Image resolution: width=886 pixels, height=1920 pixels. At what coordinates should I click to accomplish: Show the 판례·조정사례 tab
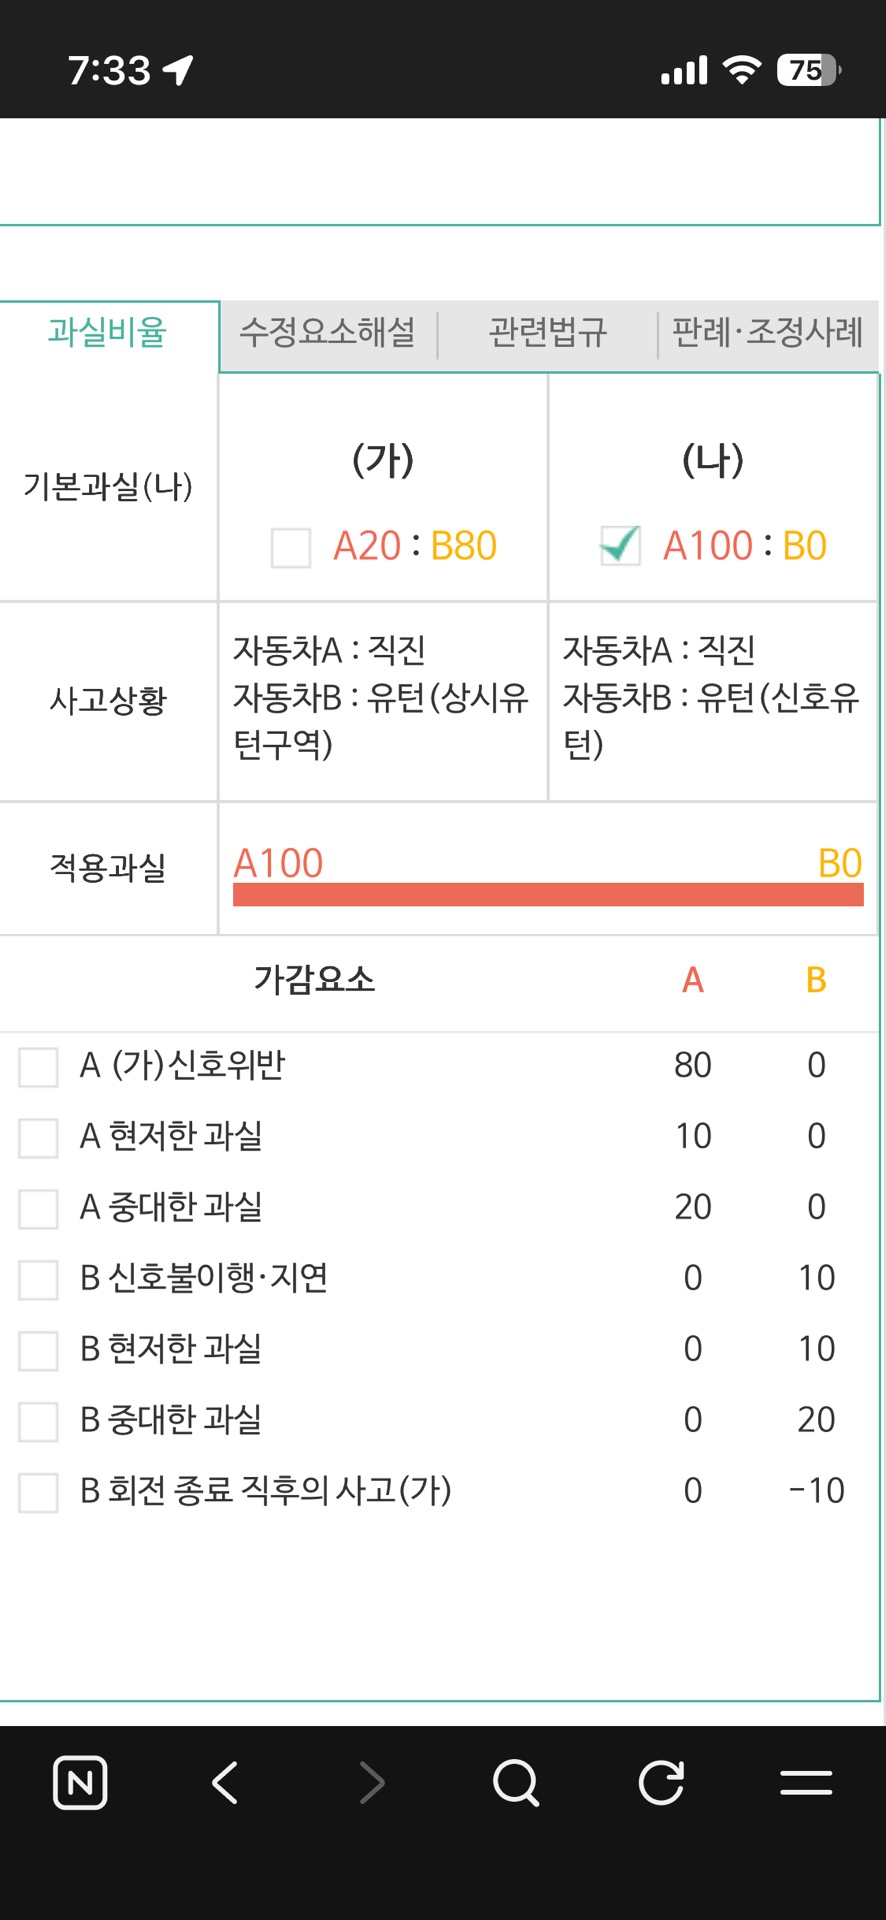click(767, 332)
